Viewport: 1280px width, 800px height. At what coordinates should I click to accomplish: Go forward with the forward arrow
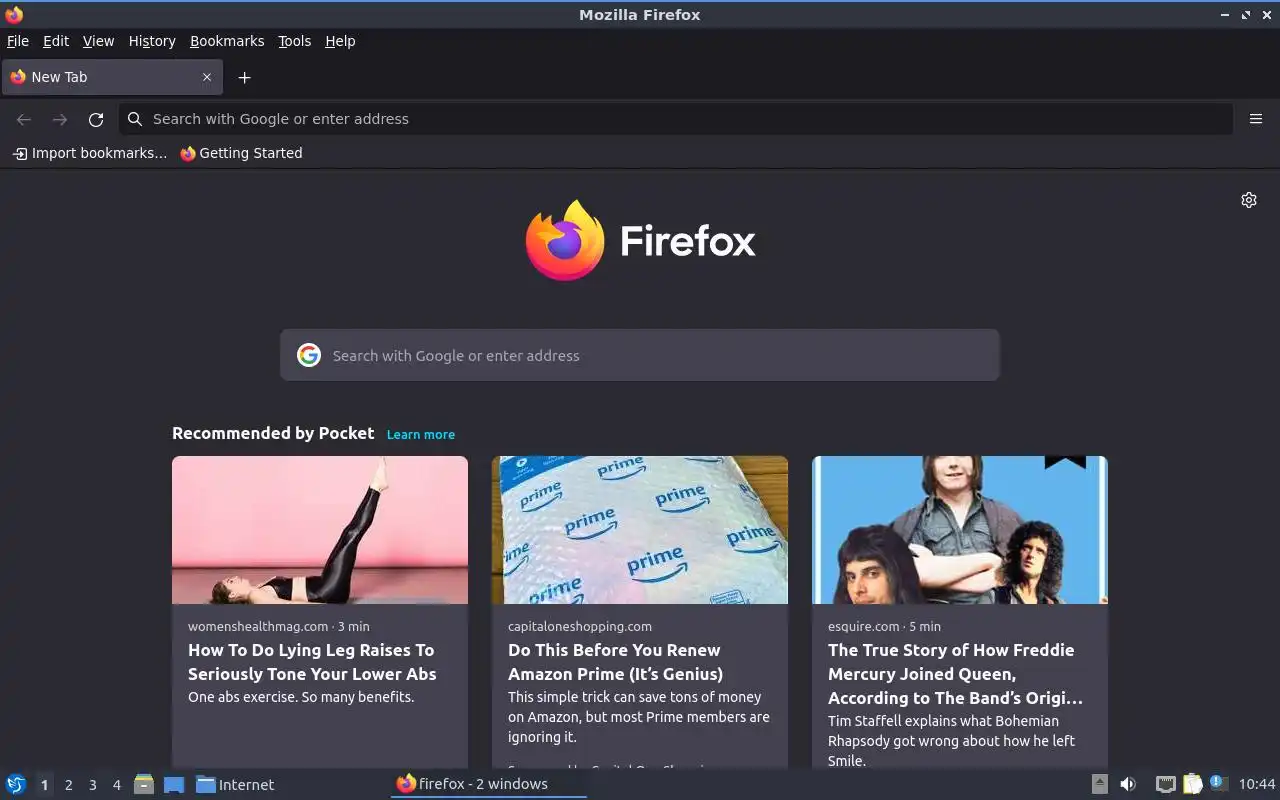point(60,119)
